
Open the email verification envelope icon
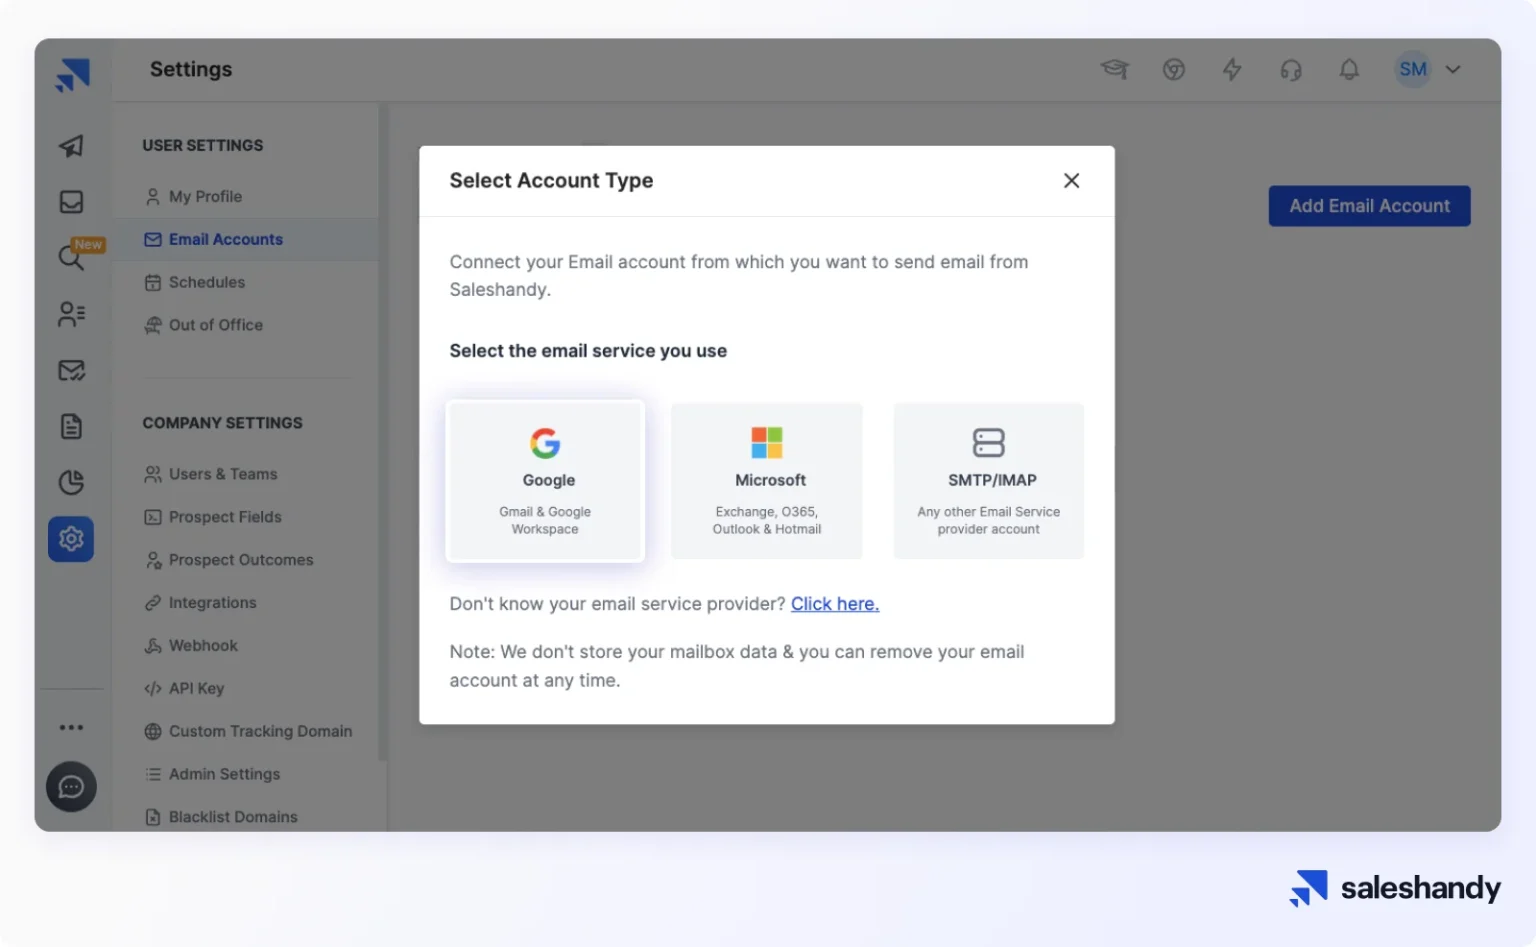tap(70, 370)
